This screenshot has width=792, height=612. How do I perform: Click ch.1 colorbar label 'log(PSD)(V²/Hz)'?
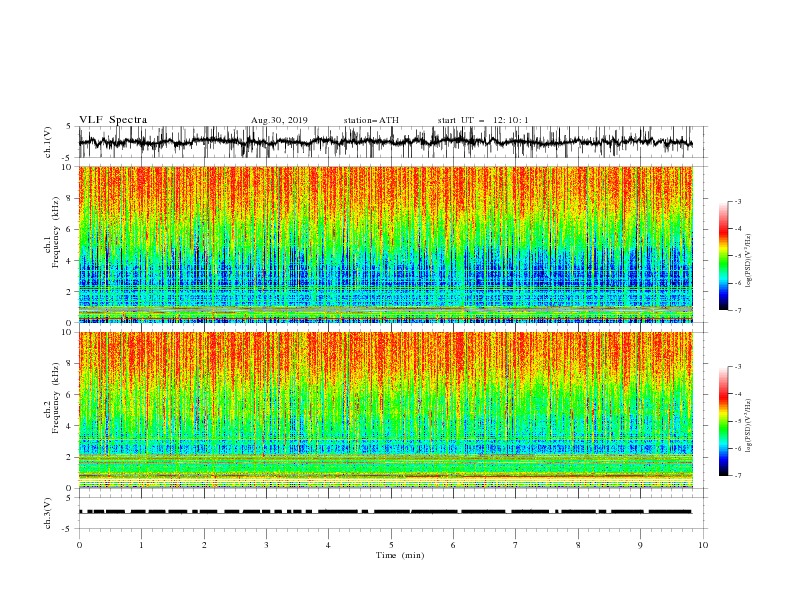[x=749, y=261]
